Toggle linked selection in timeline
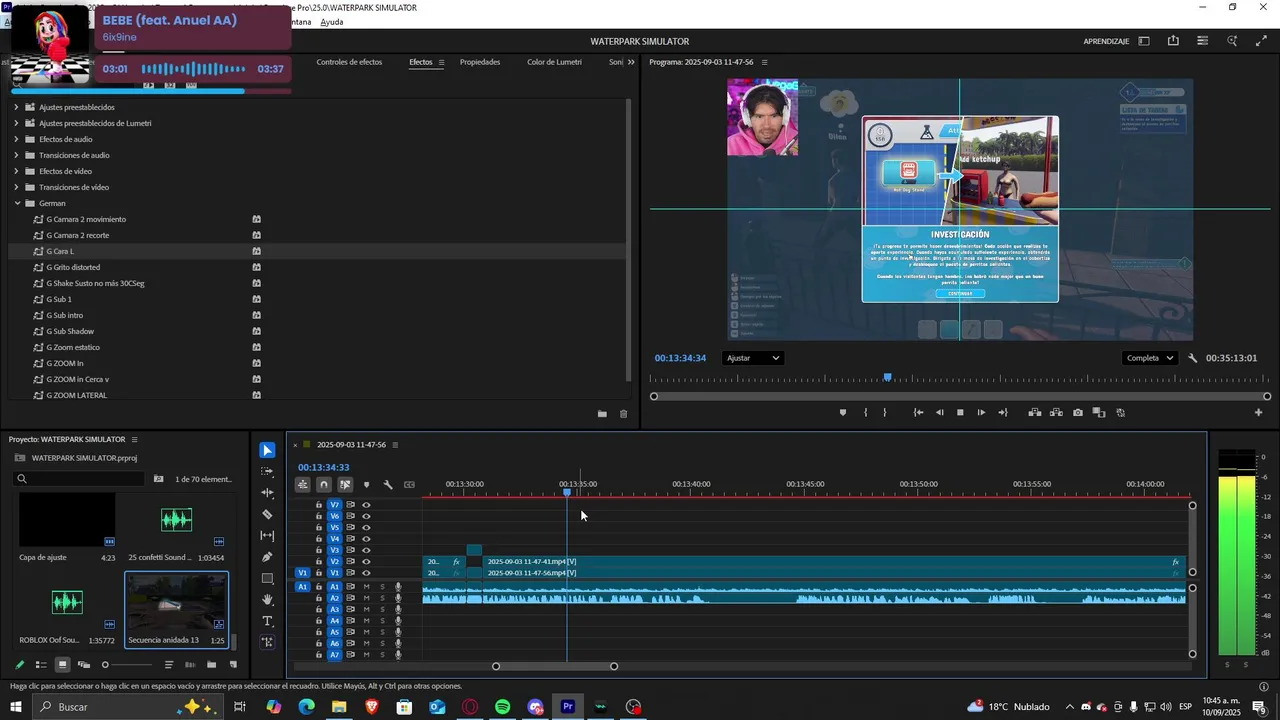The width and height of the screenshot is (1280, 720). click(x=345, y=485)
